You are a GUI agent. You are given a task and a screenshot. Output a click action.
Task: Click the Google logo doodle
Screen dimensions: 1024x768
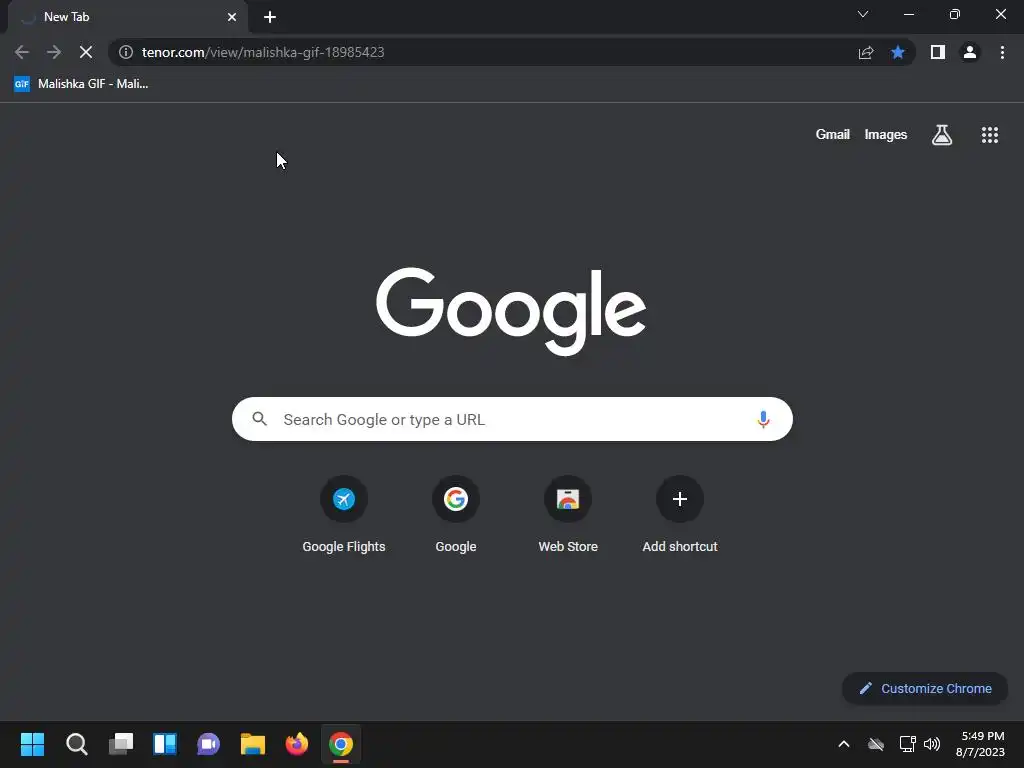511,311
